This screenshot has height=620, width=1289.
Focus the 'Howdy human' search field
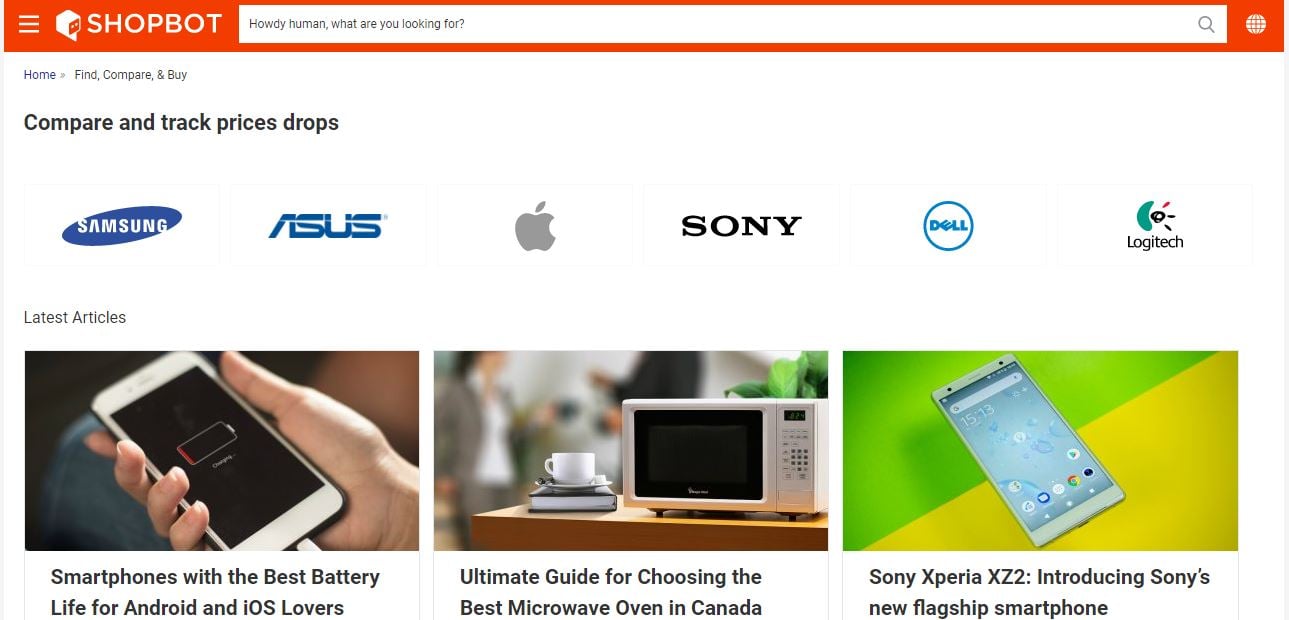[x=715, y=24]
